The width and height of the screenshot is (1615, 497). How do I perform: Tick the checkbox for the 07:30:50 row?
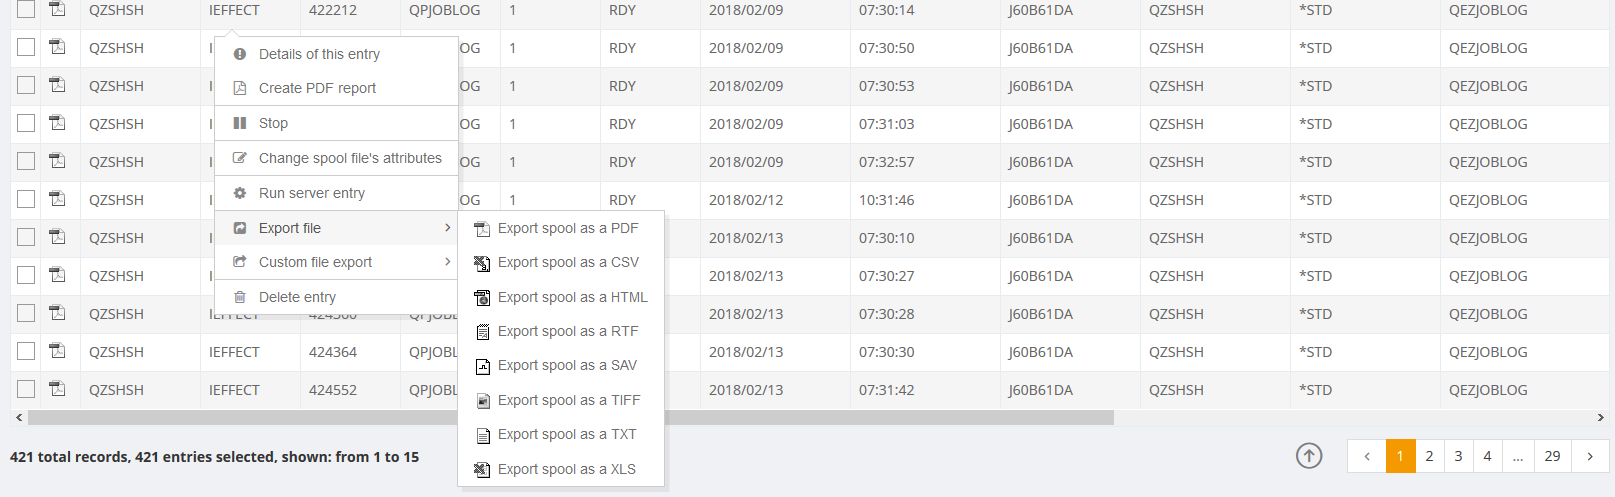[26, 47]
